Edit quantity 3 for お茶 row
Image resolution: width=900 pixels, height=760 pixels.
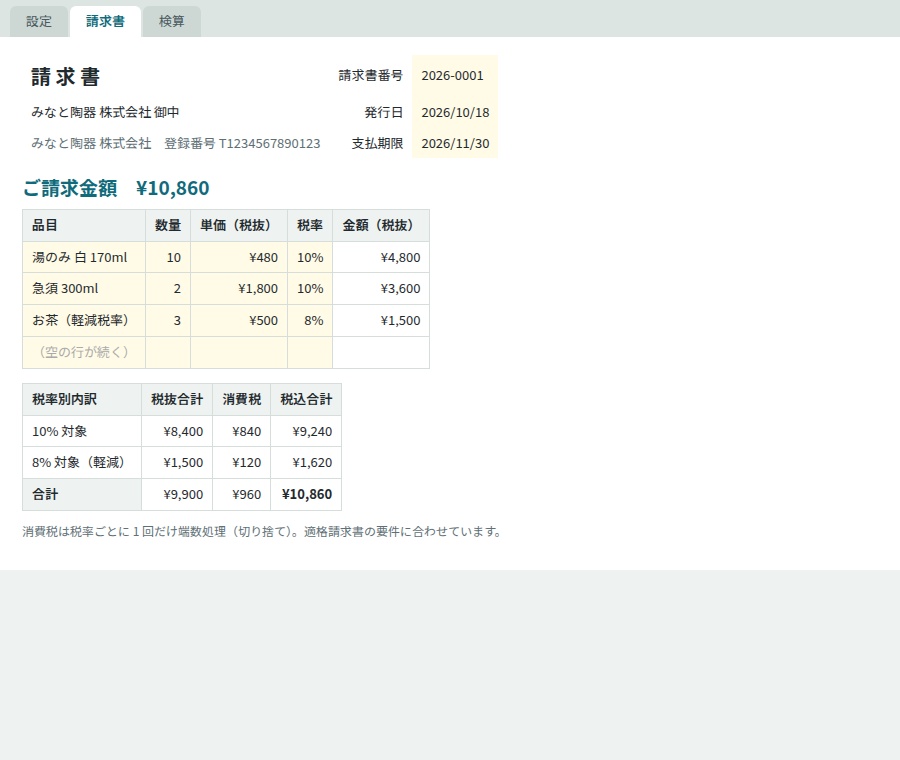click(168, 320)
